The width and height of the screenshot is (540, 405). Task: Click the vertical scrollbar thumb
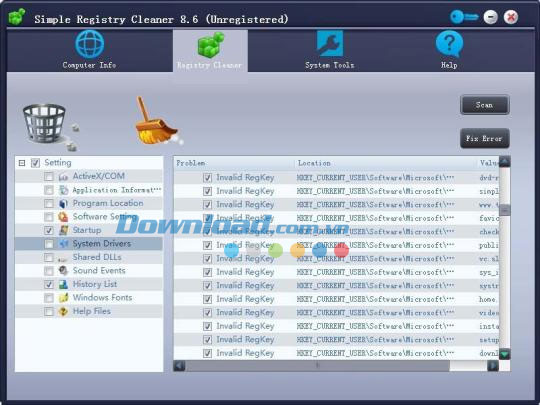click(505, 210)
